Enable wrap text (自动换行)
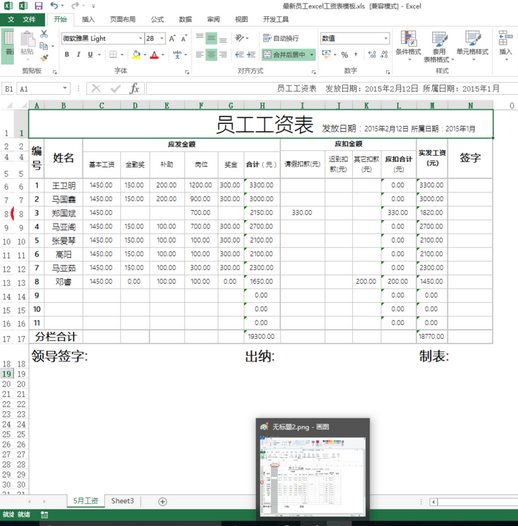The height and width of the screenshot is (526, 518). coord(281,38)
